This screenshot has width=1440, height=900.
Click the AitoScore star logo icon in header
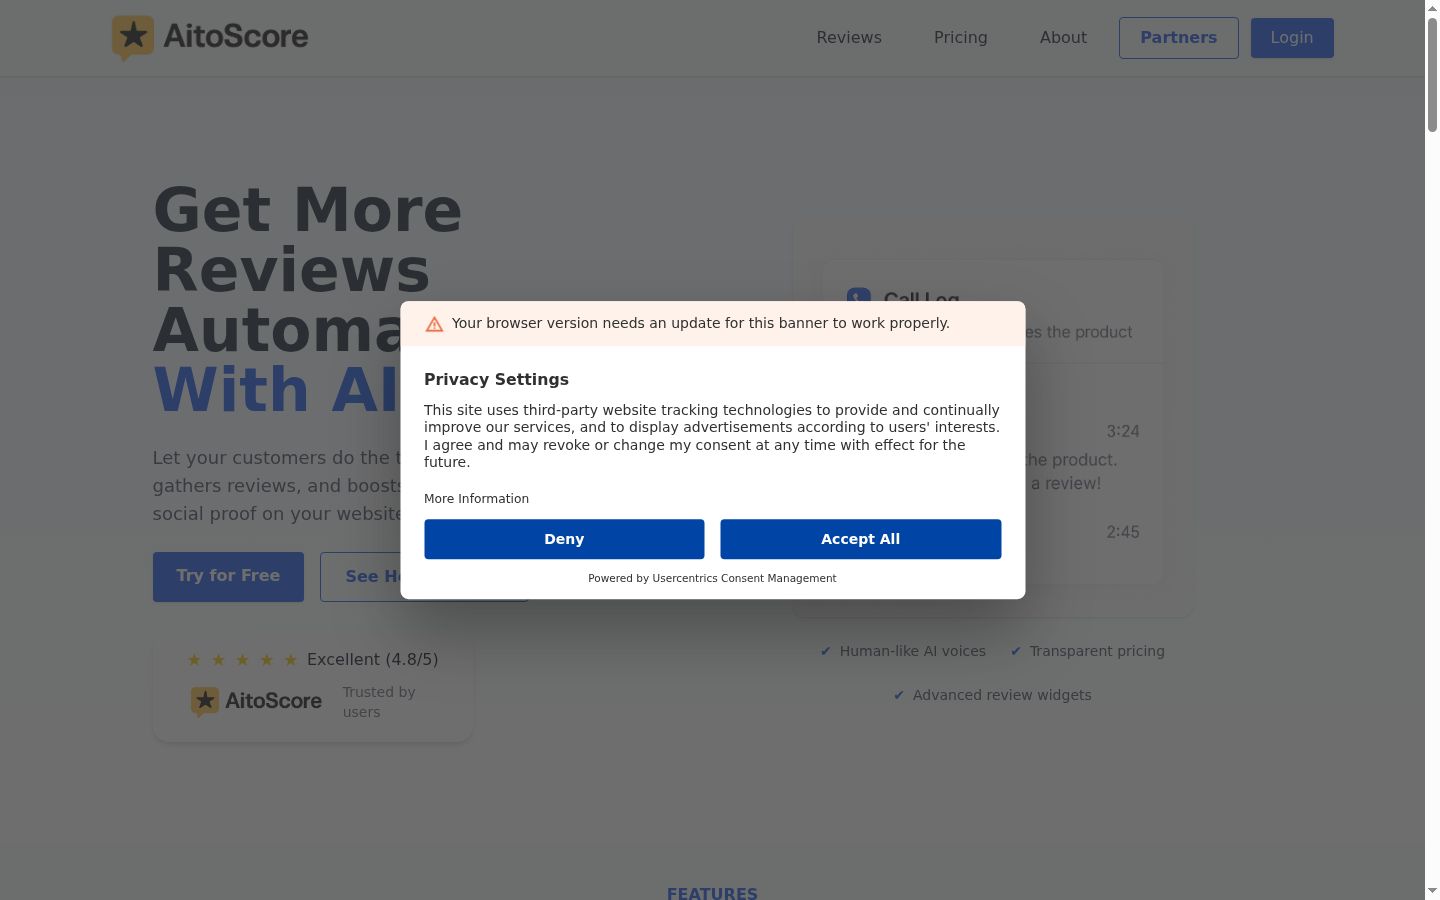coord(133,37)
